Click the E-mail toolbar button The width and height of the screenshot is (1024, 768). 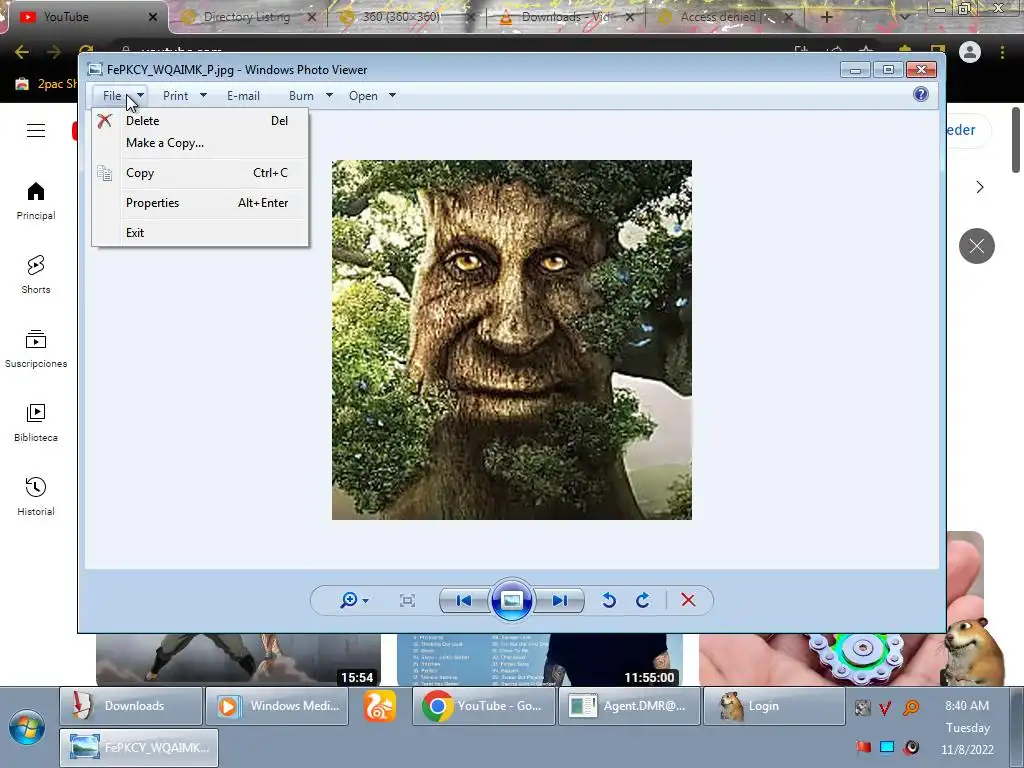point(243,96)
